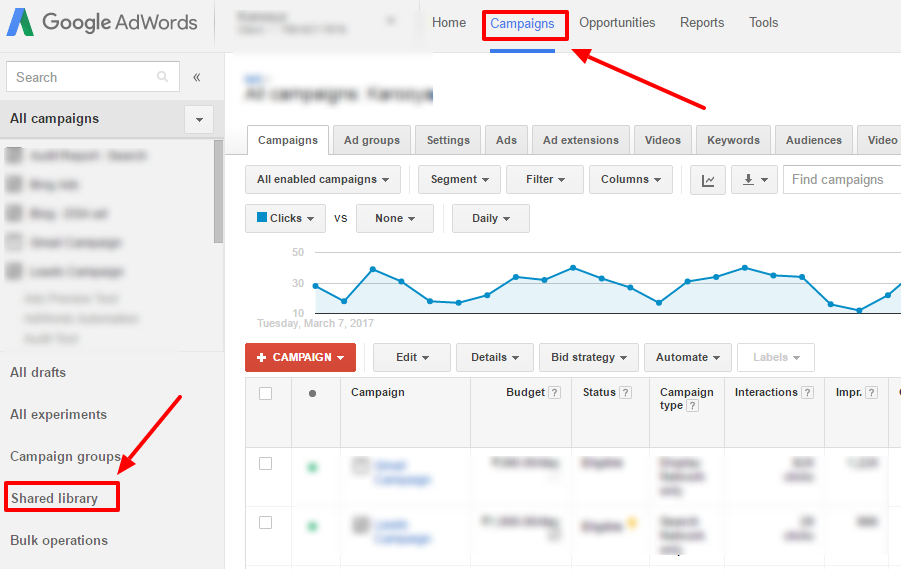This screenshot has width=901, height=569.
Task: Click the search magnifier icon in sidebar
Action: coord(163,76)
